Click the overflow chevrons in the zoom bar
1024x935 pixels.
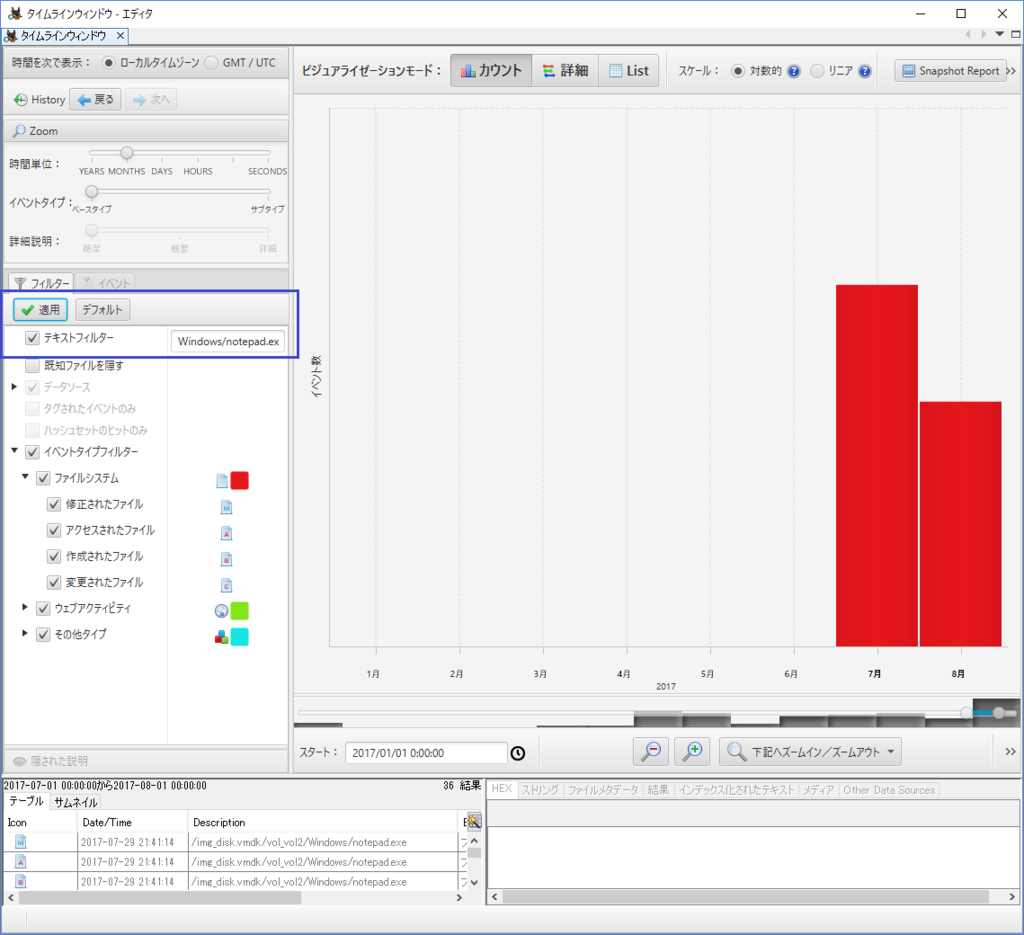[1010, 752]
